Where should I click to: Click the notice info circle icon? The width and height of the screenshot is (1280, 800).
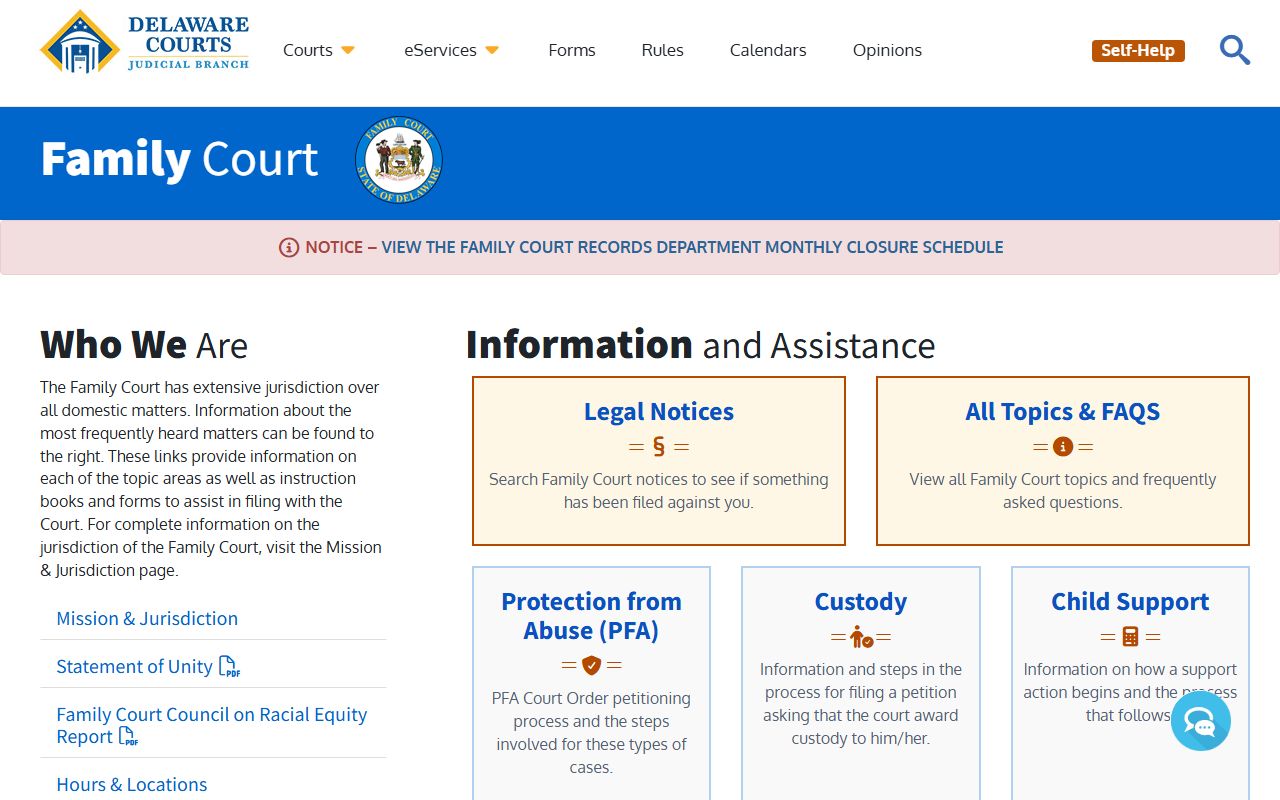(289, 247)
